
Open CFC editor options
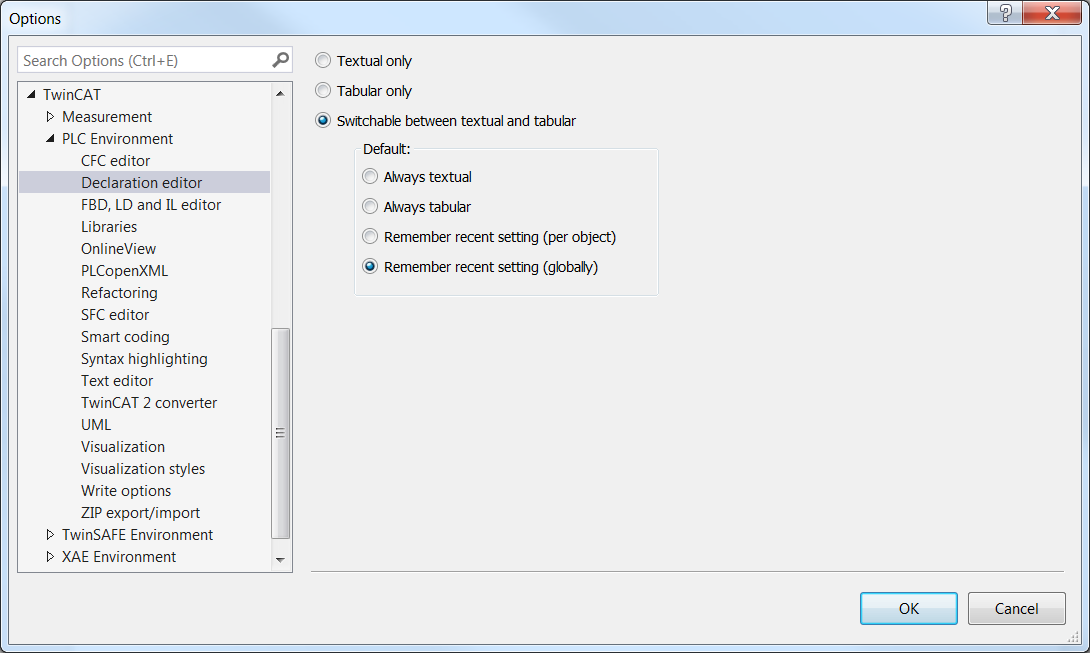(x=115, y=161)
